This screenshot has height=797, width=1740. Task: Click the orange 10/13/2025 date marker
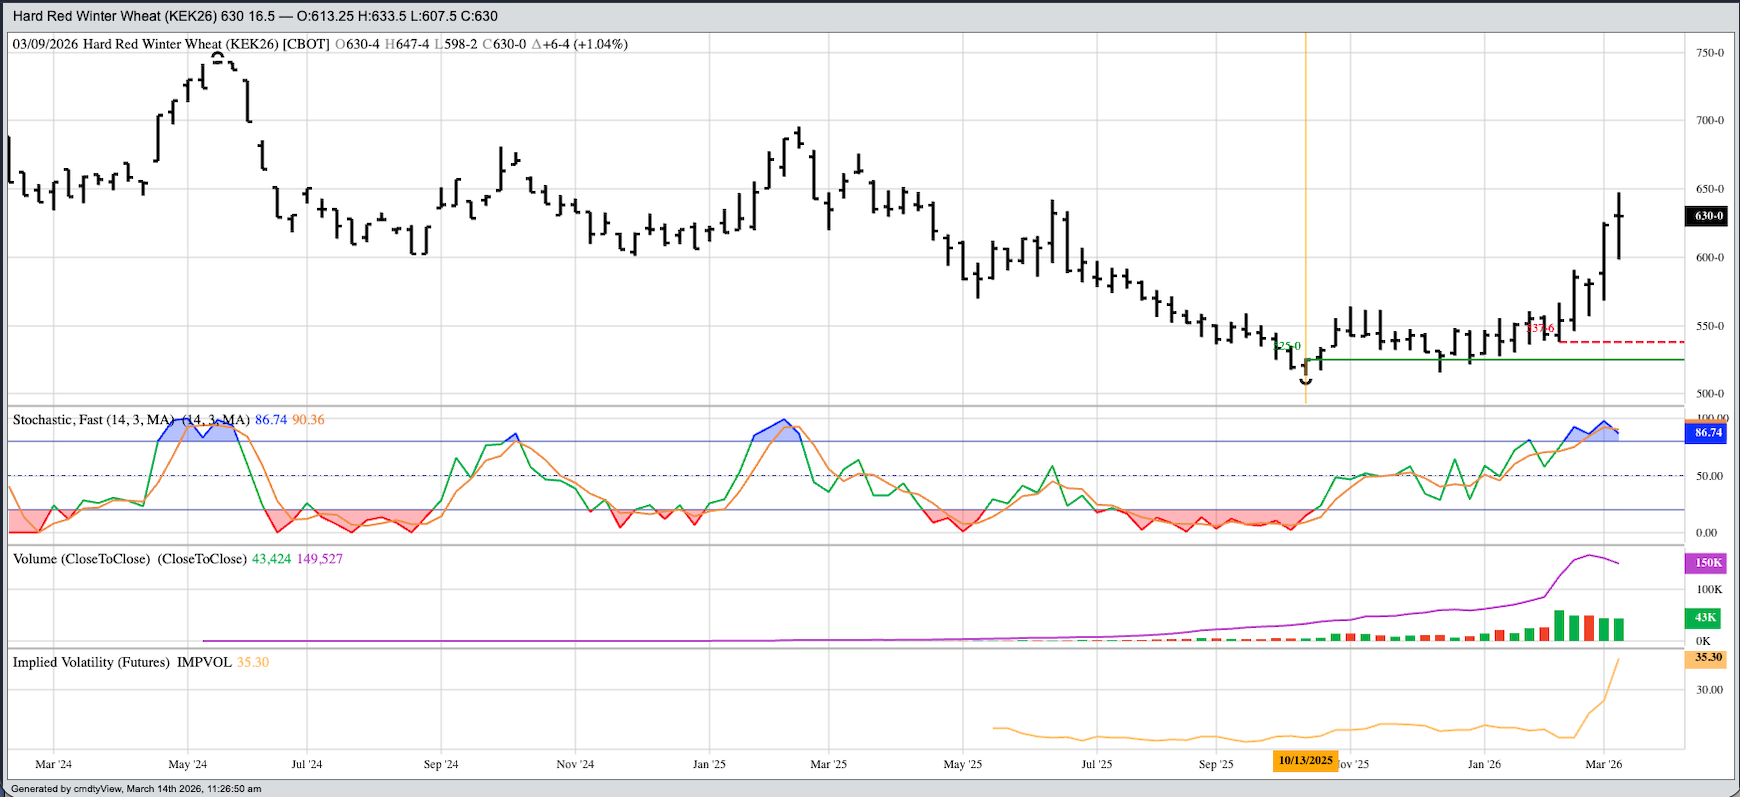[x=1305, y=761]
